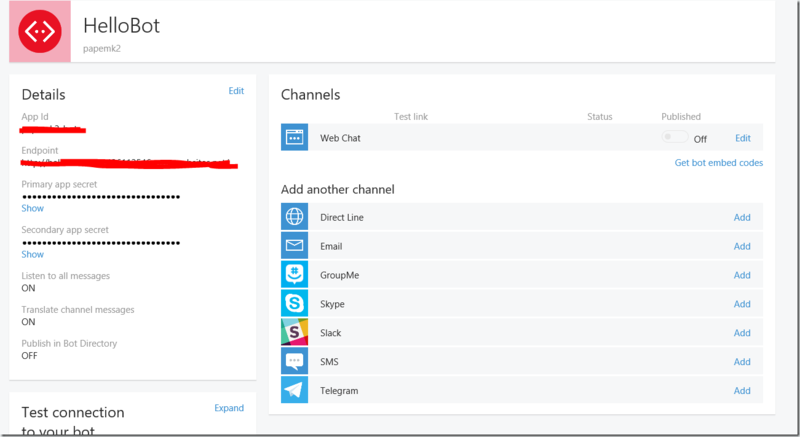Edit the Web Chat channel
The image size is (800, 437).
click(x=743, y=138)
